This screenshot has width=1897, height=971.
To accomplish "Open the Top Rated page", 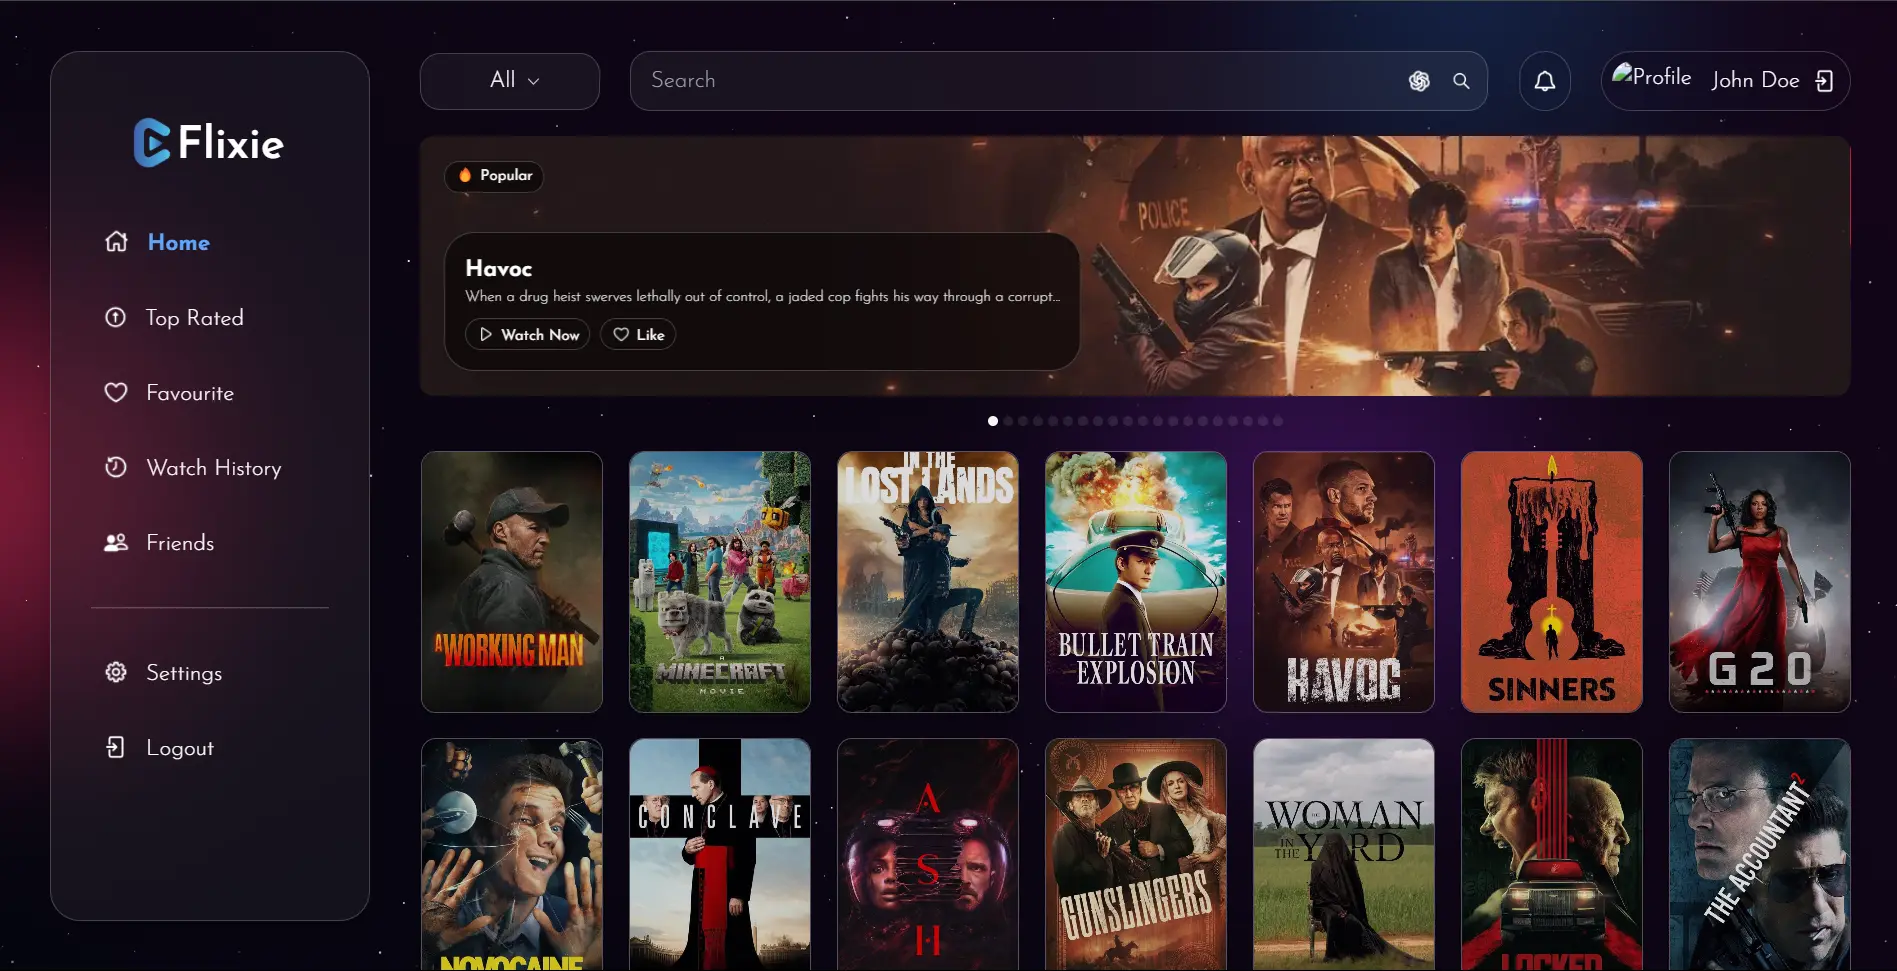I will coord(194,318).
